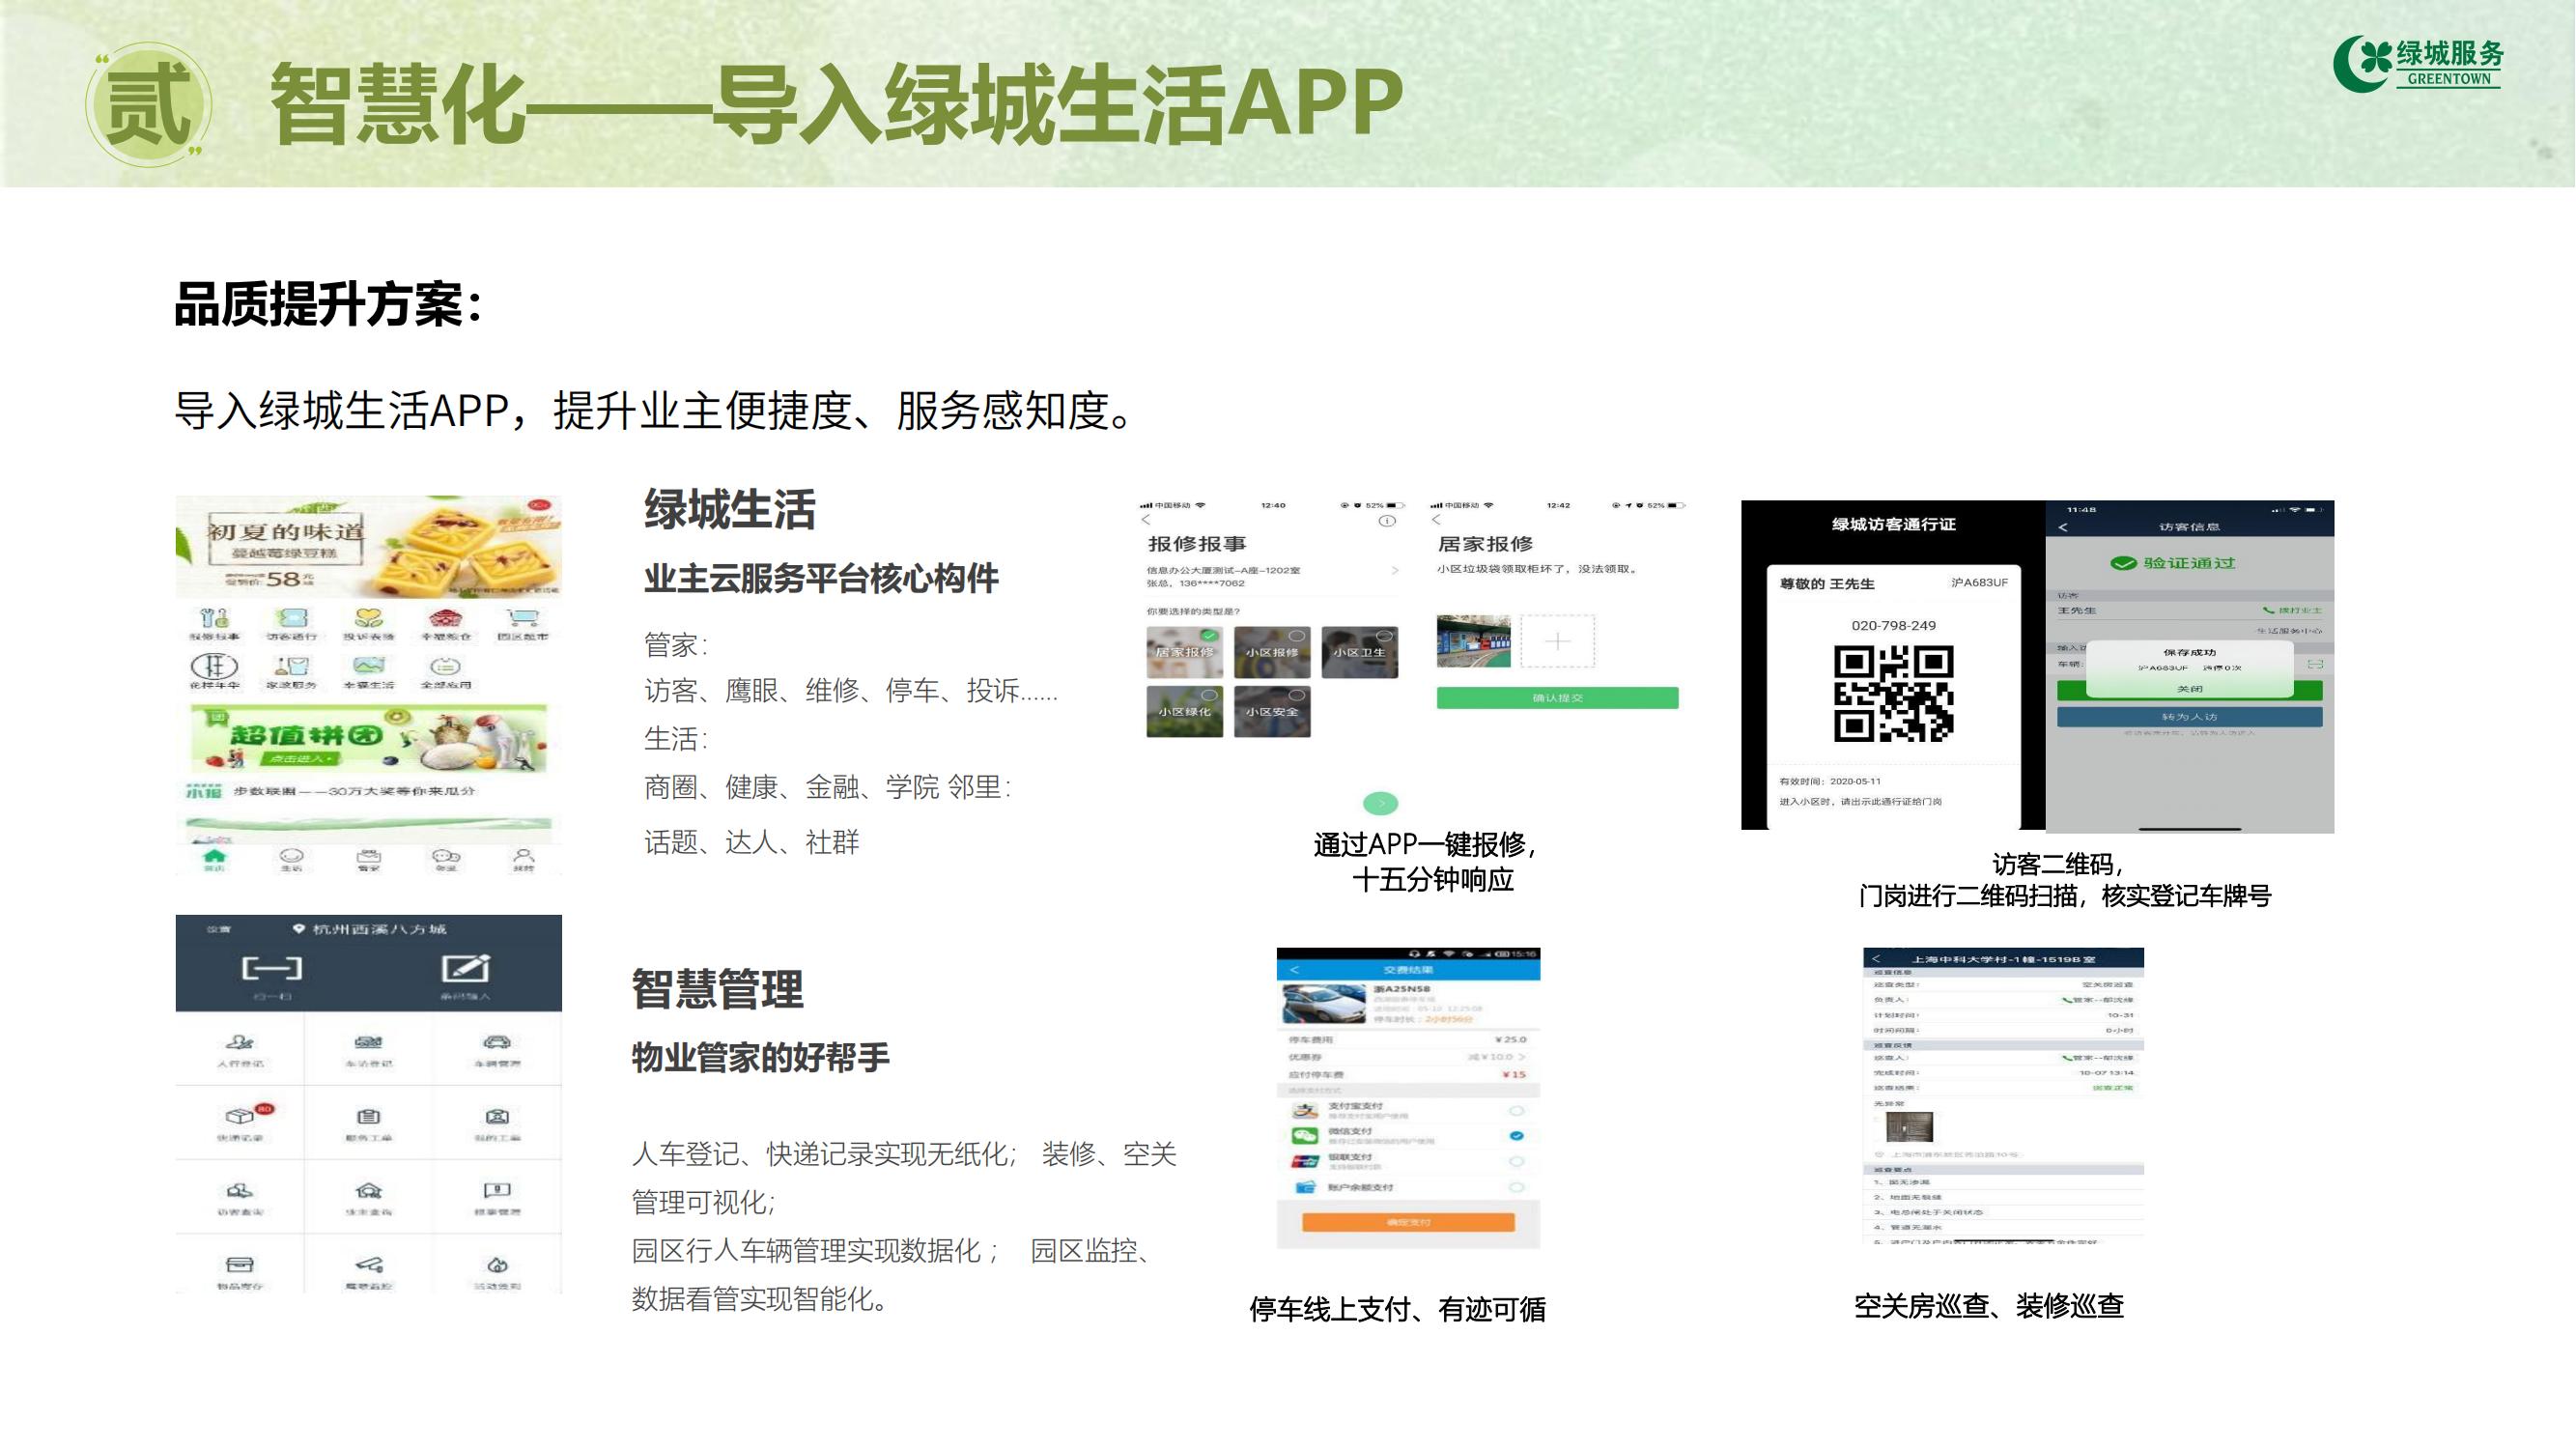Select the 居家报修 category checkmark
Image resolution: width=2576 pixels, height=1449 pixels.
[x=1209, y=636]
